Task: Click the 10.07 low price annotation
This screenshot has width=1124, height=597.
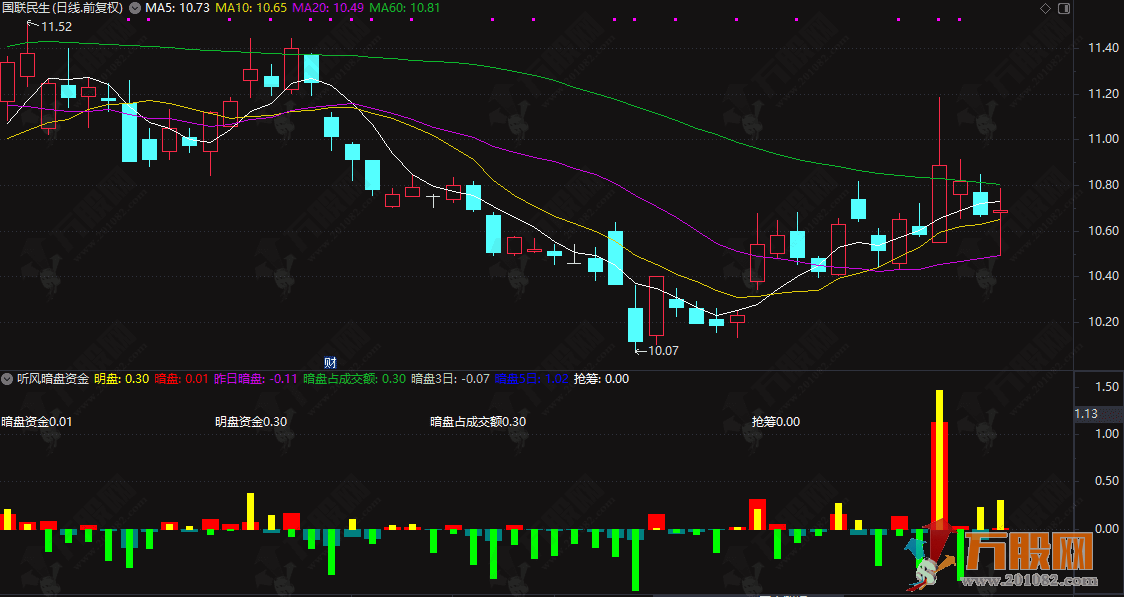Action: pos(662,350)
